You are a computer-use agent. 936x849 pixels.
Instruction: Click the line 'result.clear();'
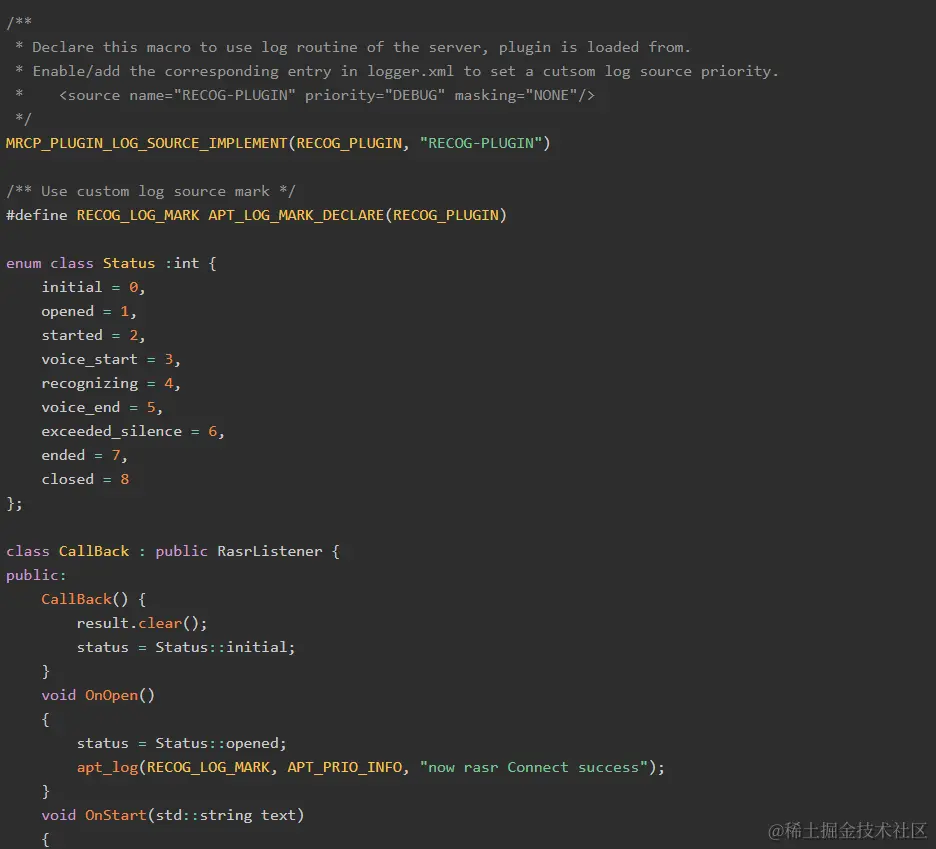point(142,623)
